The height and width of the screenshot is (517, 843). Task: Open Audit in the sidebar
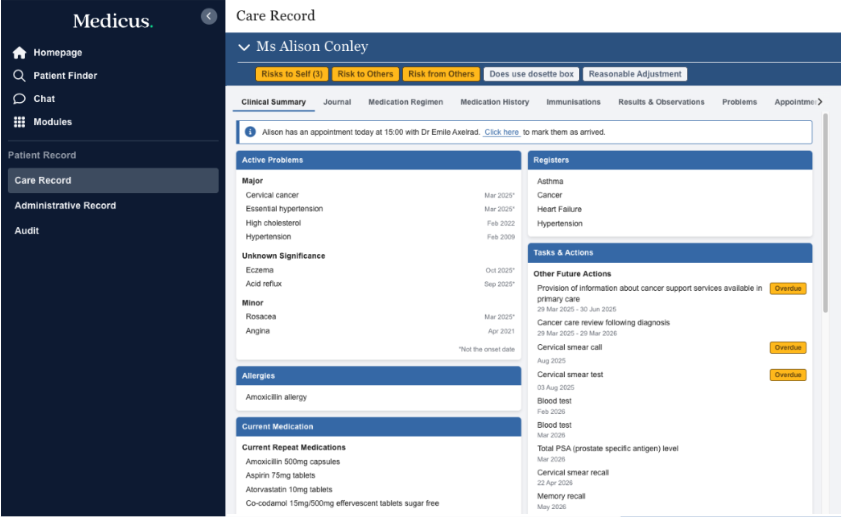tap(27, 231)
